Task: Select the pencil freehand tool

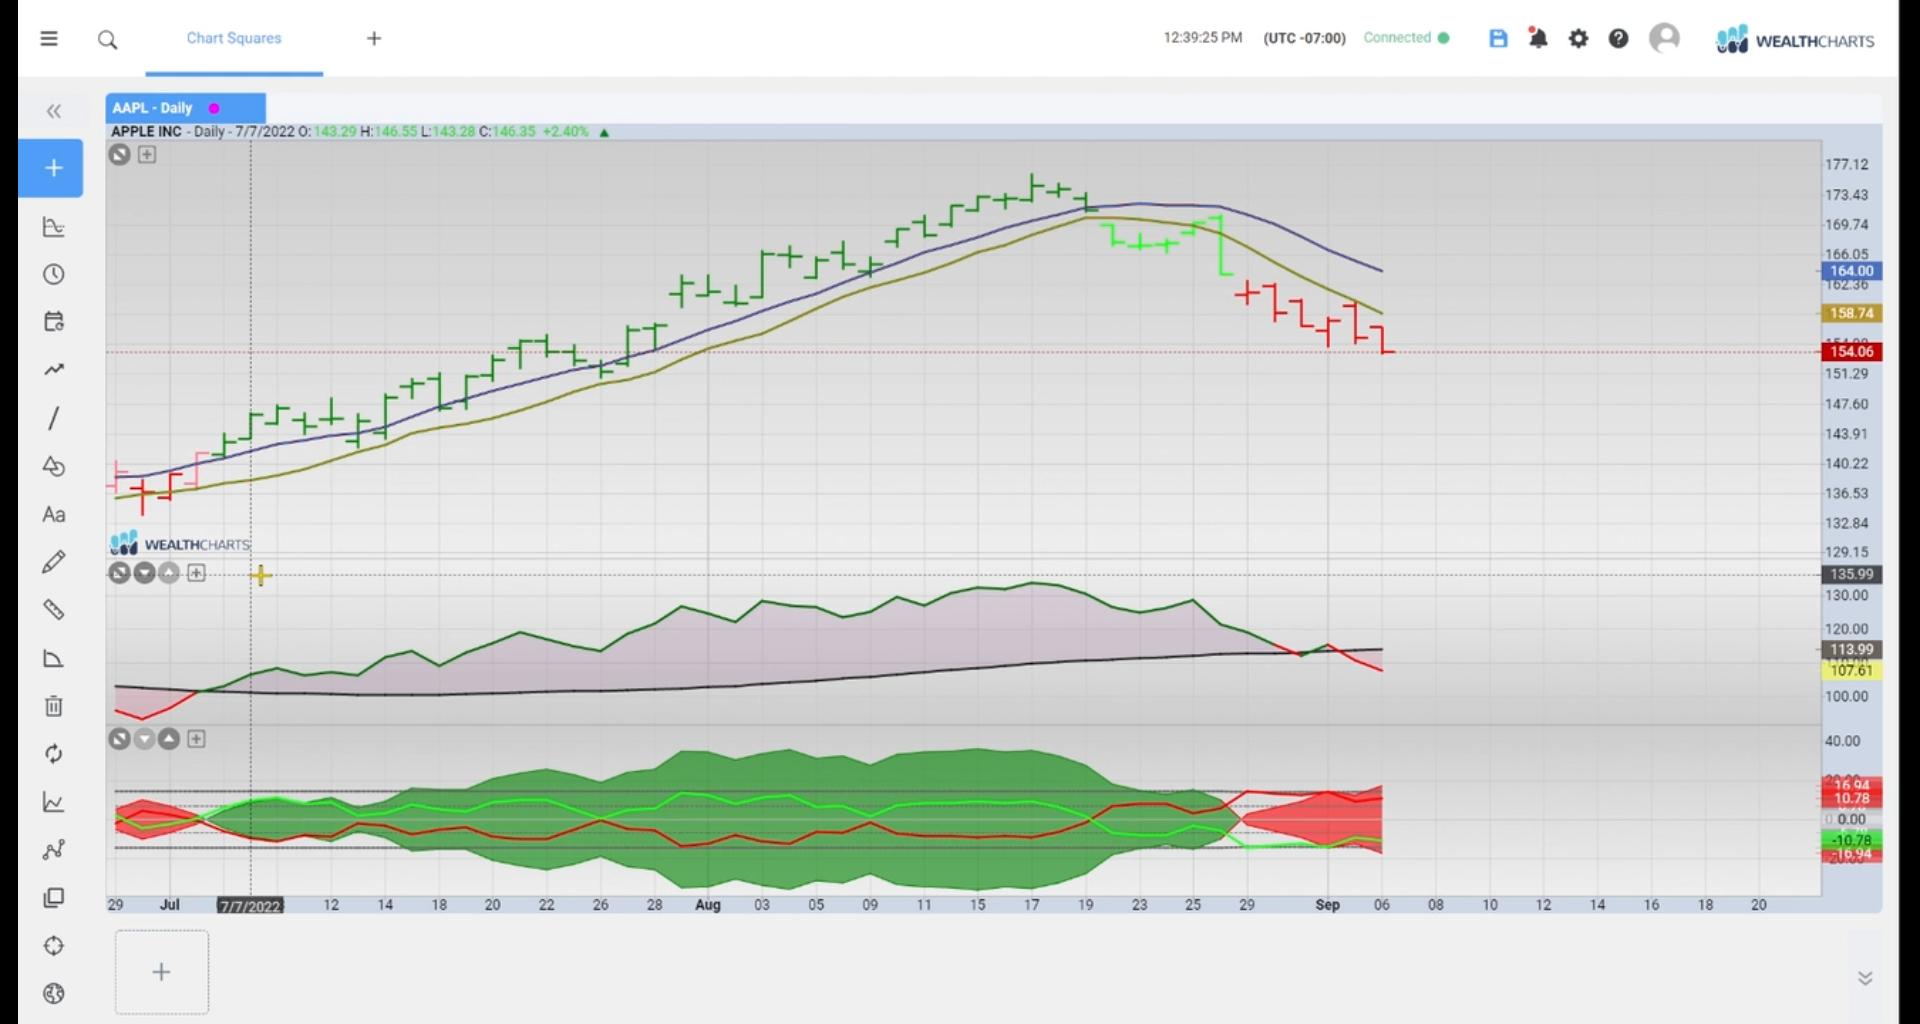Action: click(54, 562)
